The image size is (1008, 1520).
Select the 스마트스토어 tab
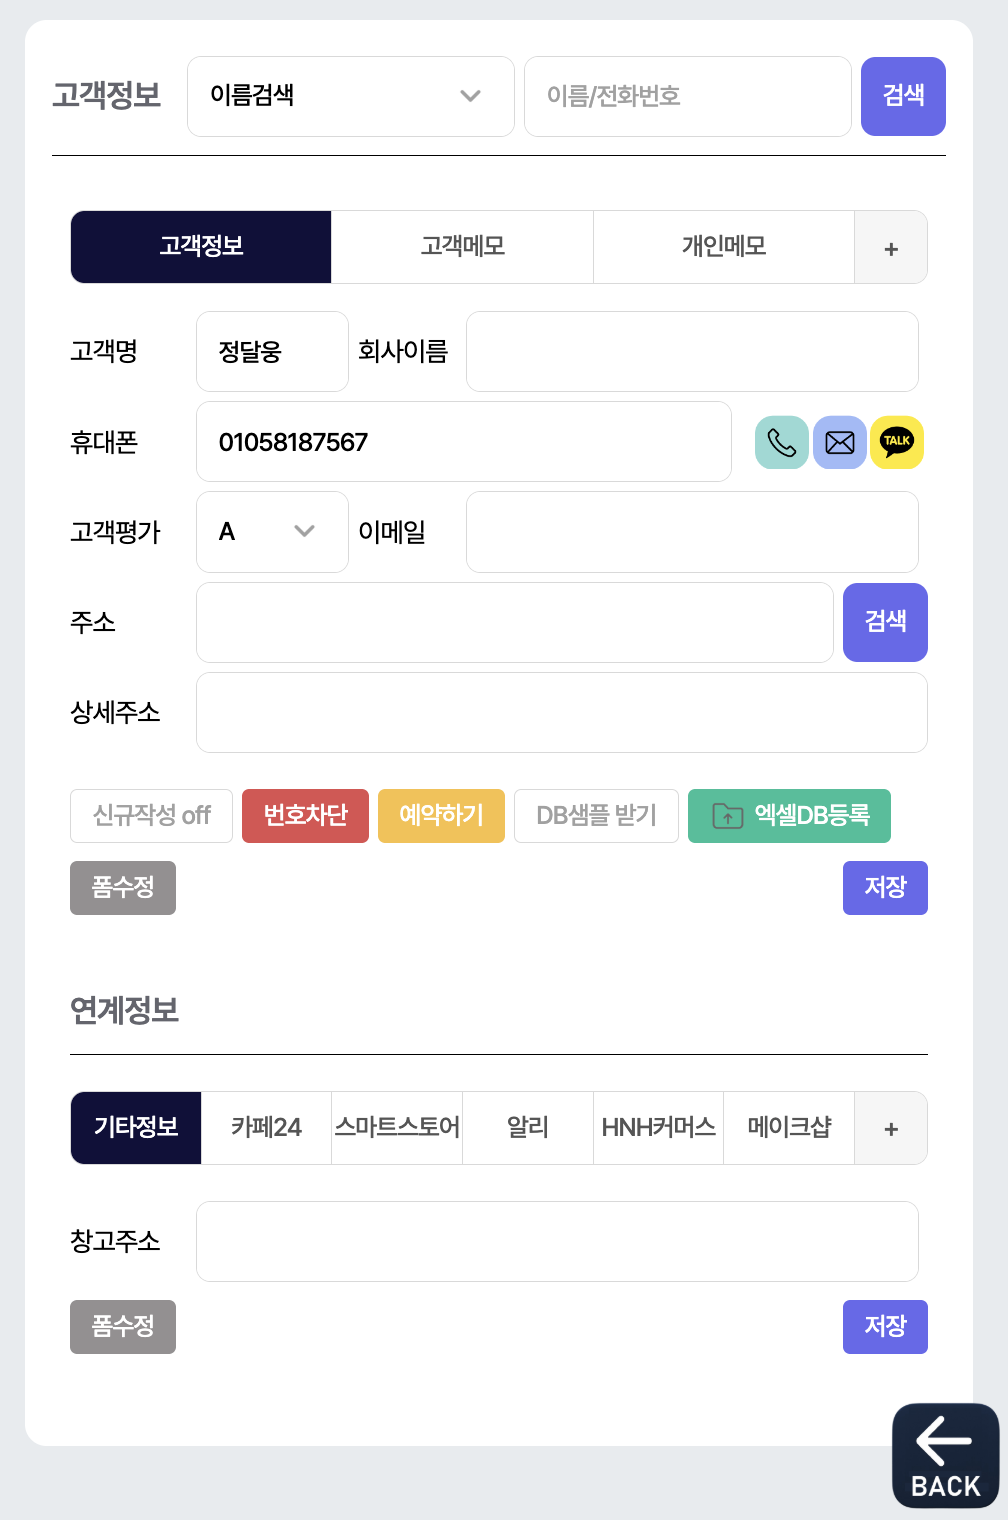(397, 1128)
